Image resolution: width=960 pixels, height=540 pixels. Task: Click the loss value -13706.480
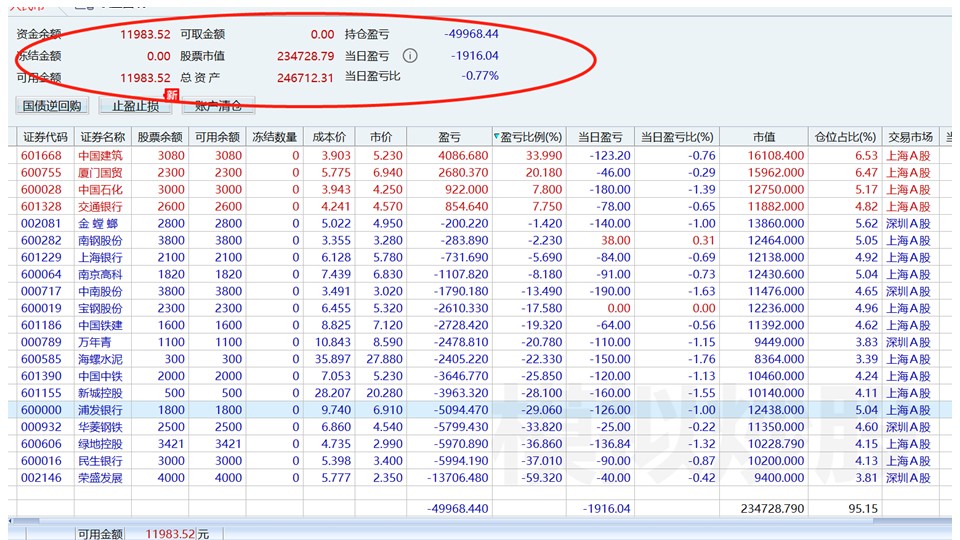[x=459, y=478]
